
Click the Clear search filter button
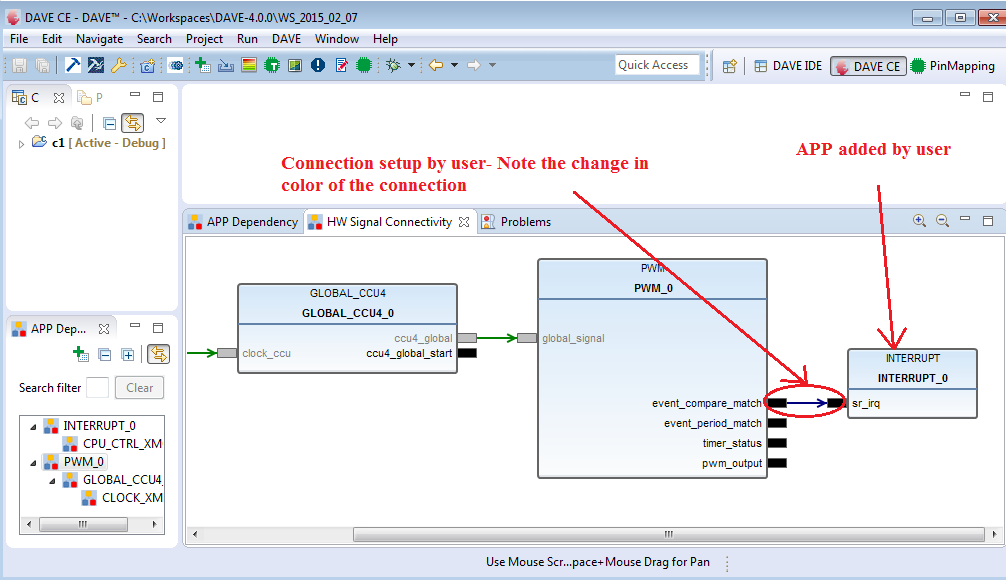coord(140,388)
